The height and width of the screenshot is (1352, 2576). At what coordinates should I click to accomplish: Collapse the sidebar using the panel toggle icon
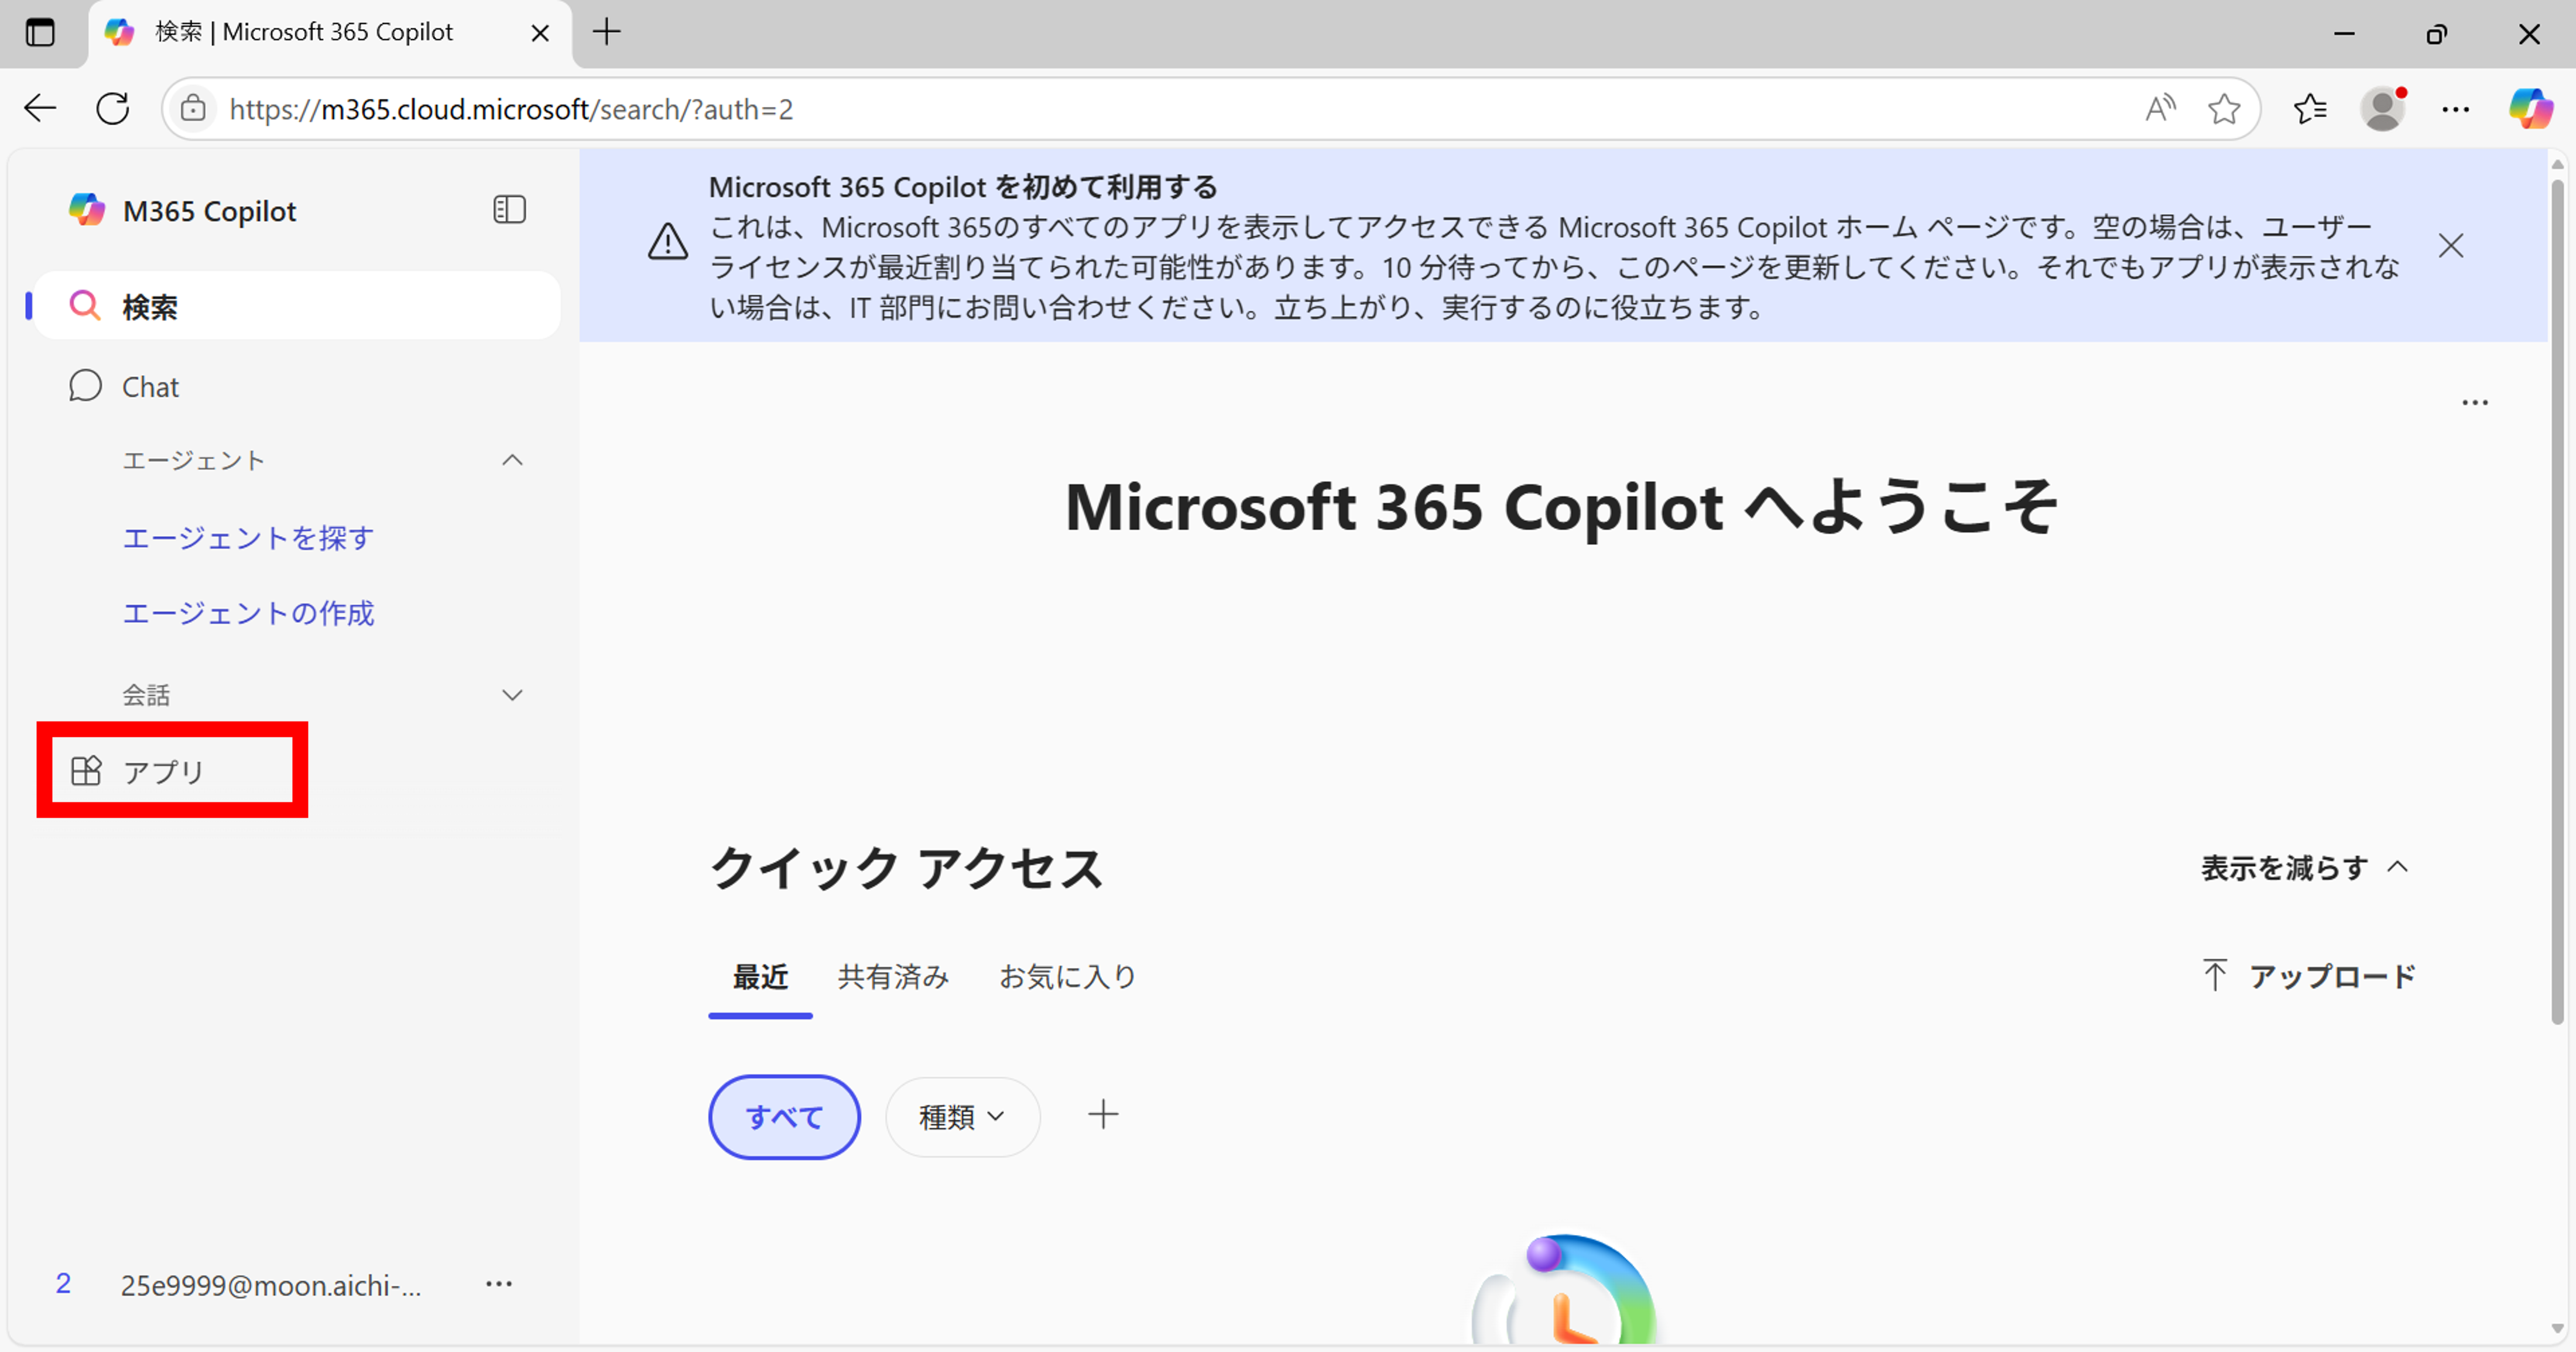pyautogui.click(x=510, y=209)
